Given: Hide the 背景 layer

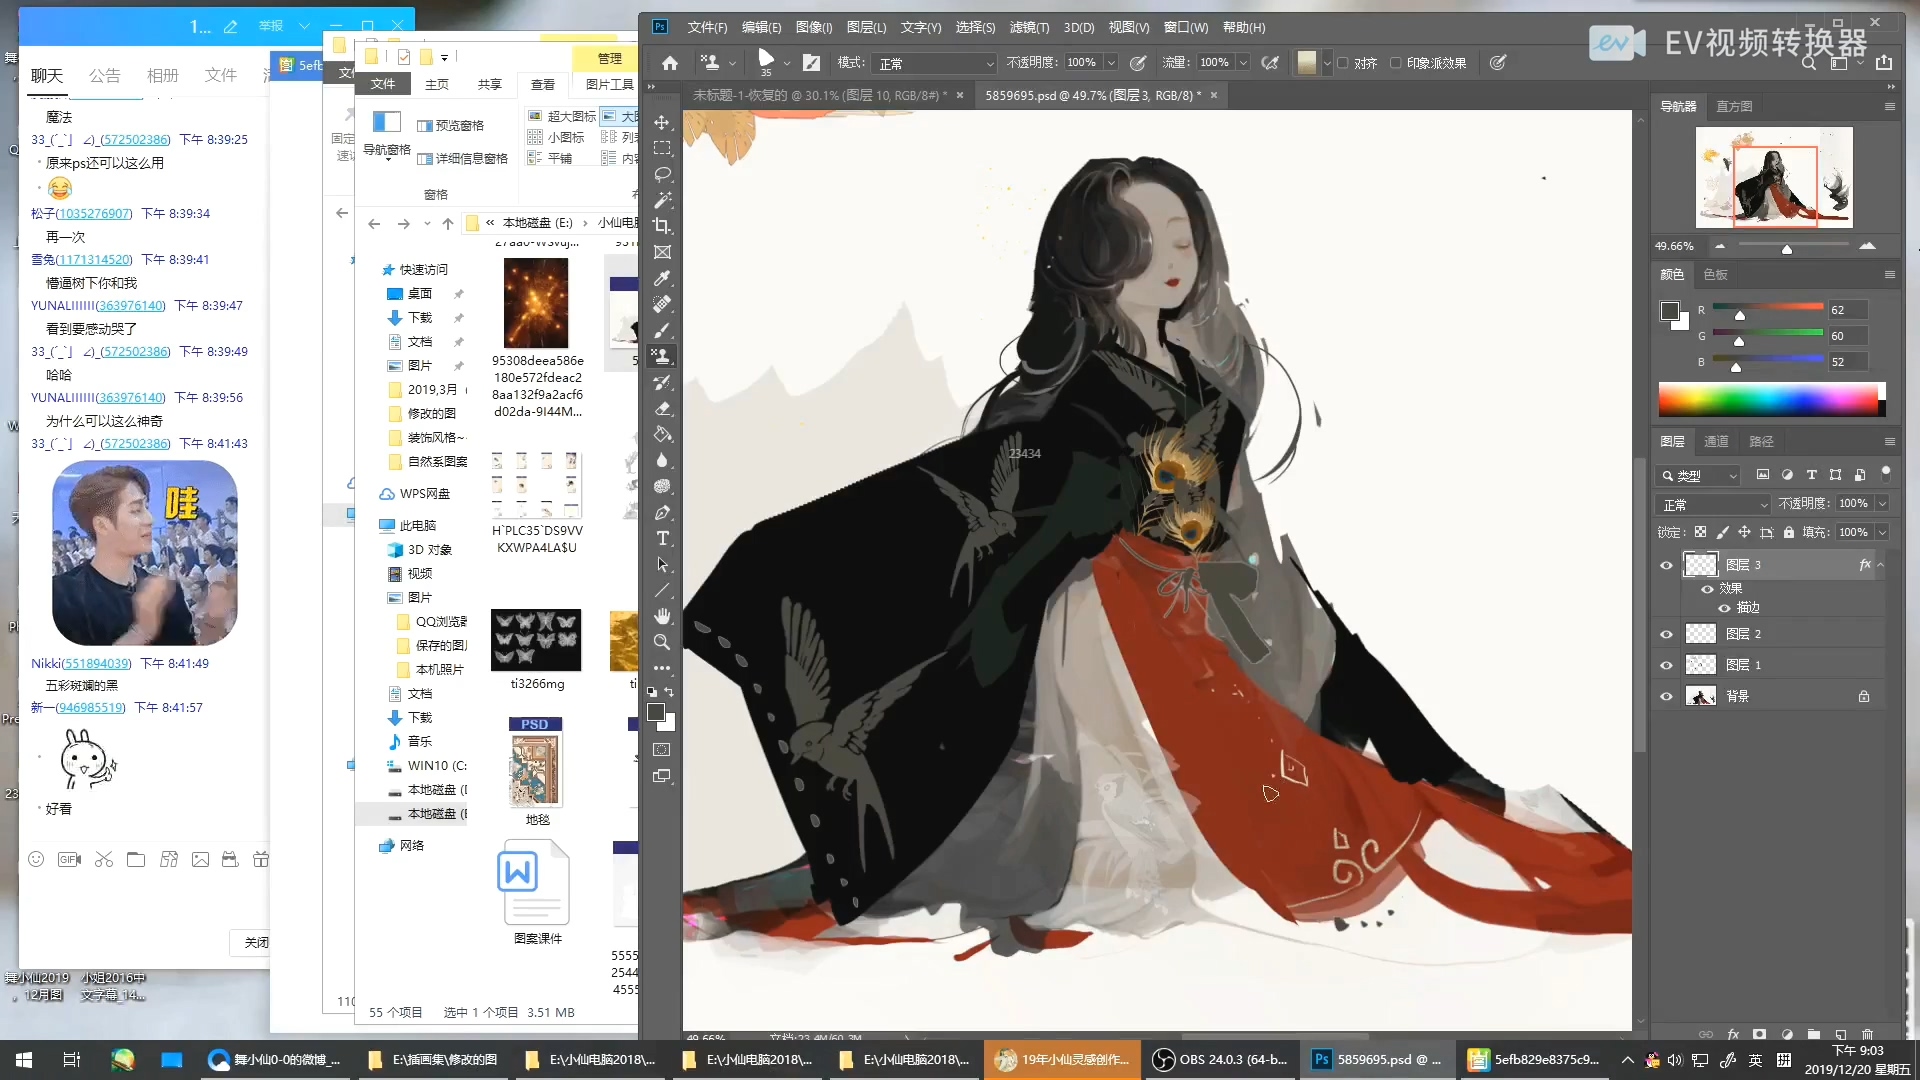Looking at the screenshot, I should [x=1666, y=696].
